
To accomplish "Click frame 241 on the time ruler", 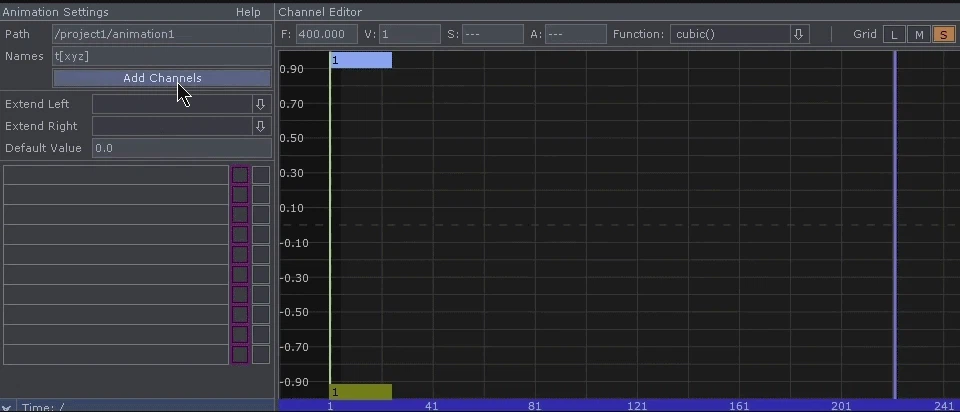I will tap(943, 406).
